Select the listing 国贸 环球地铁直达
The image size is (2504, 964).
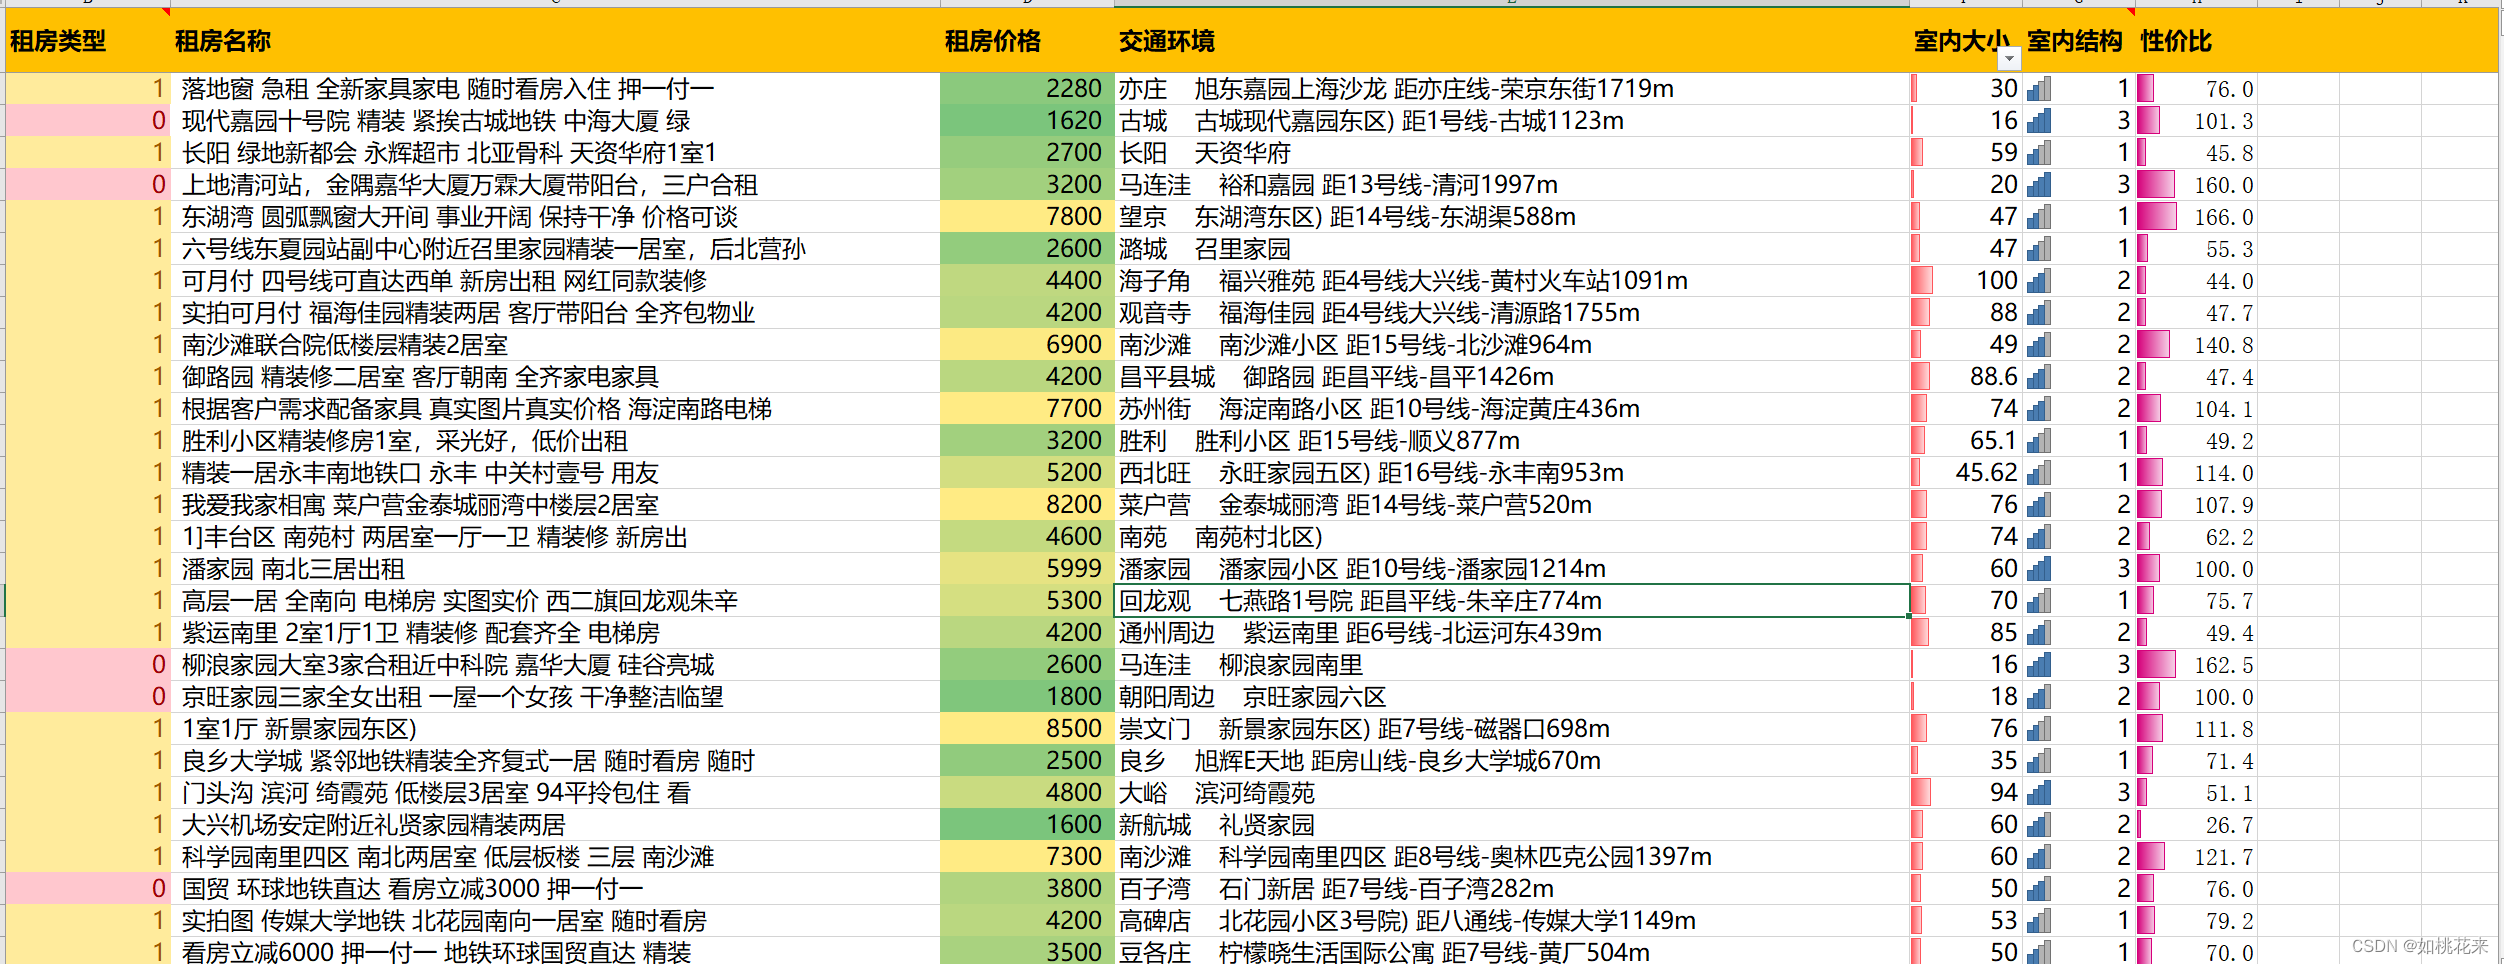[x=555, y=889]
